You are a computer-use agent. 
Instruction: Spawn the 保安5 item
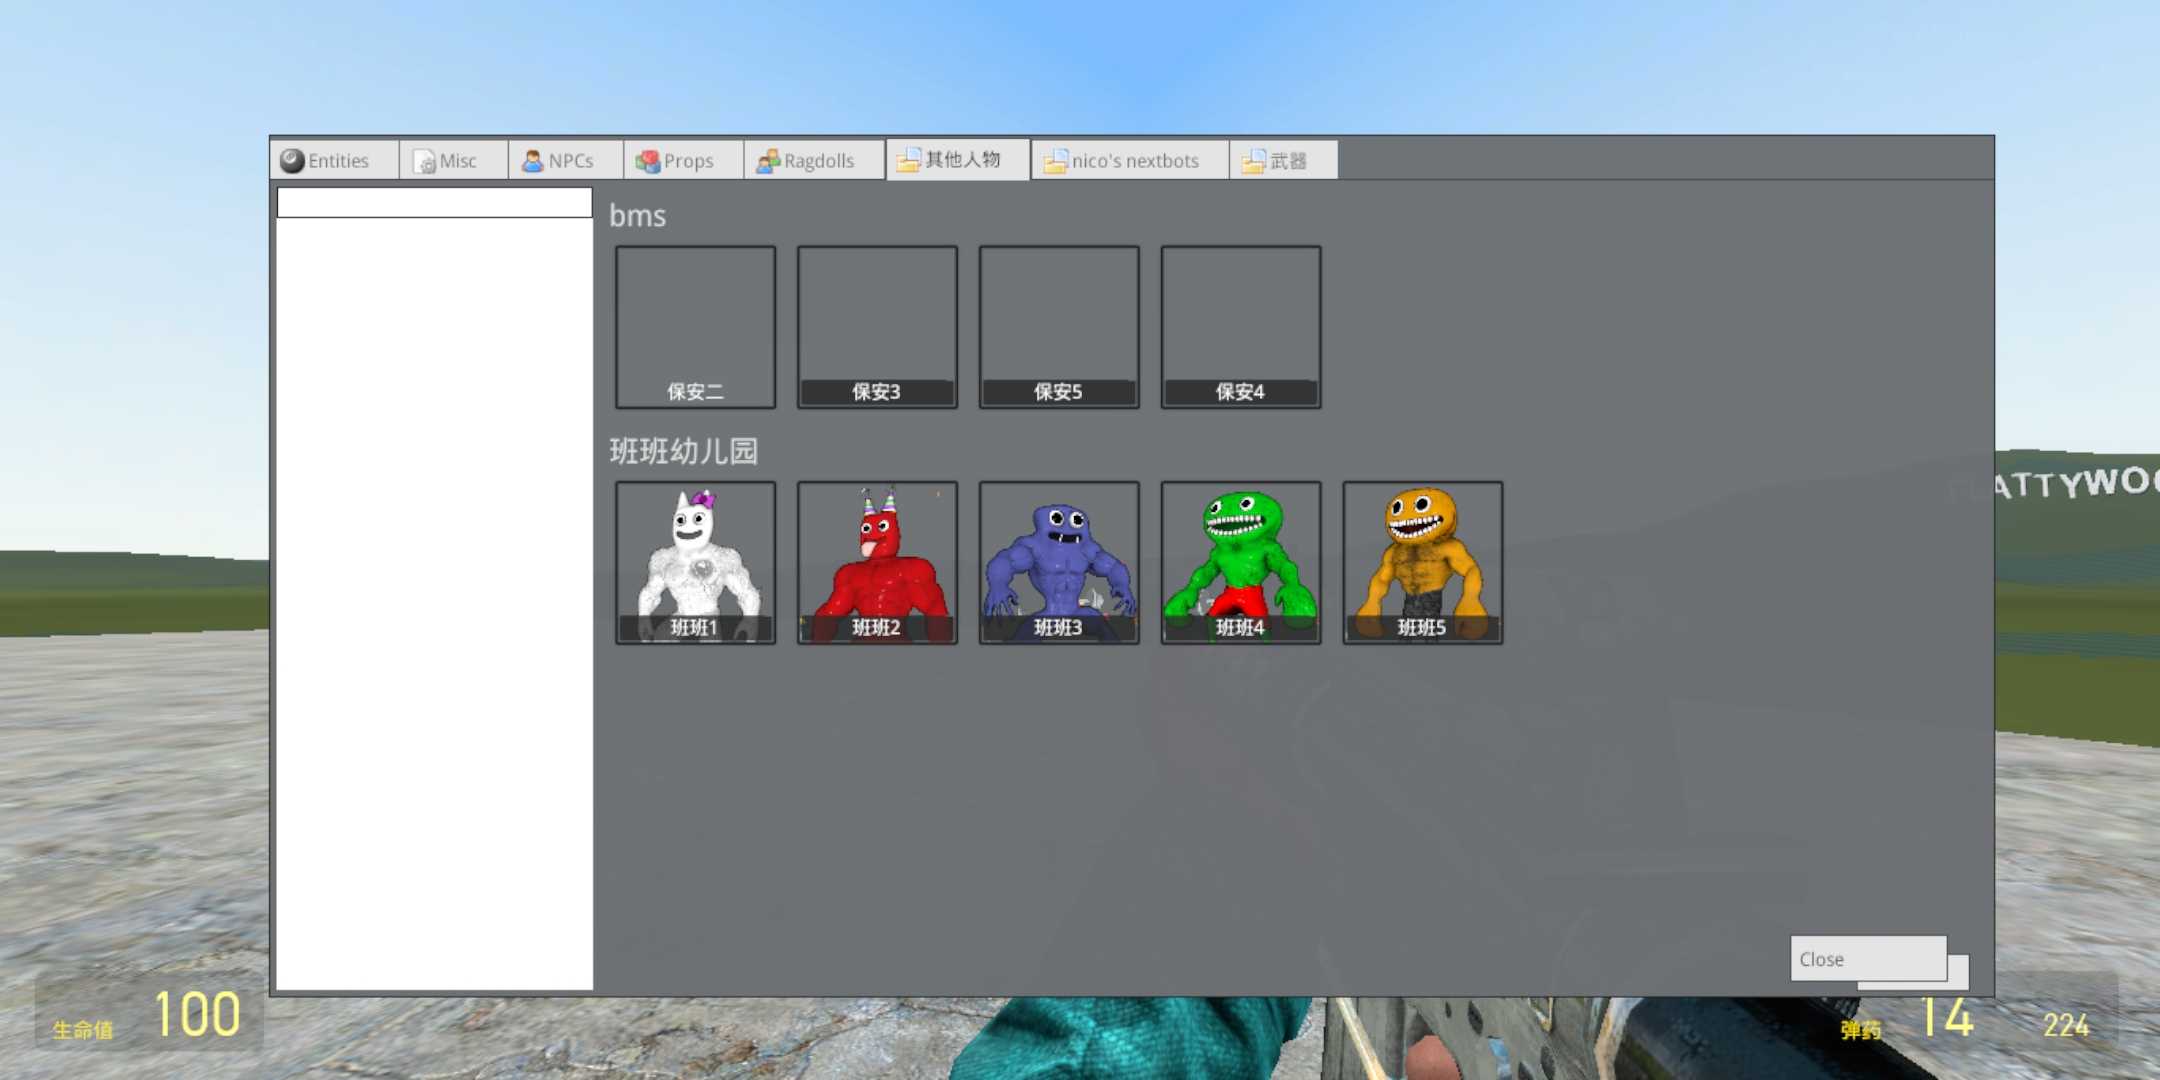coord(1059,327)
